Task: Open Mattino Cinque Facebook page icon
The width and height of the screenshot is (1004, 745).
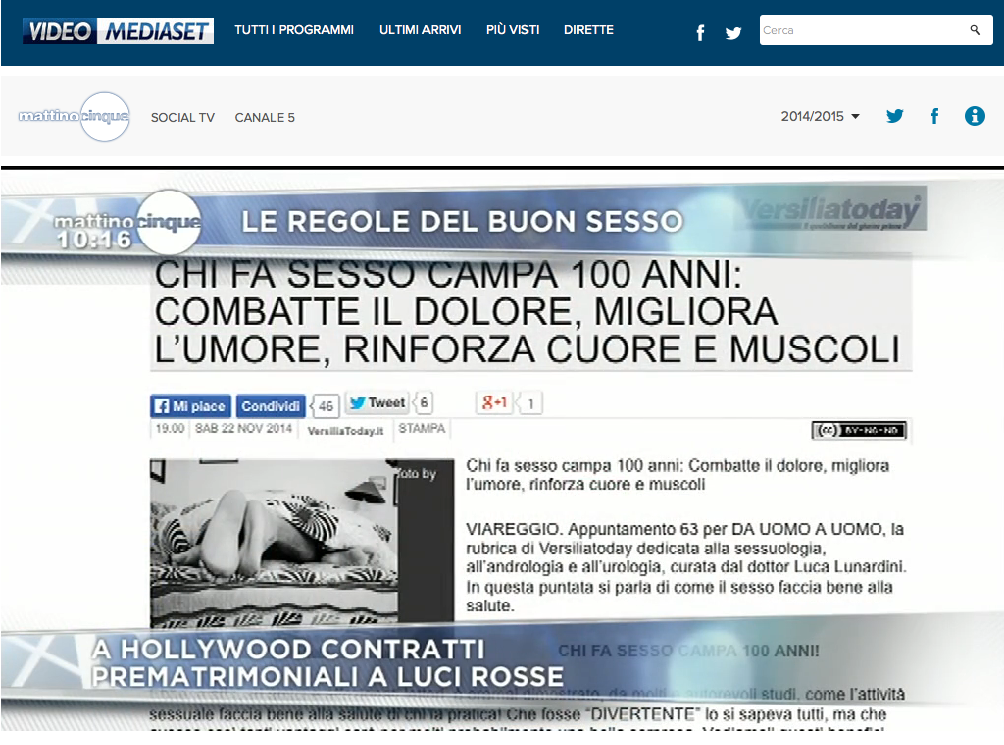Action: pos(934,116)
